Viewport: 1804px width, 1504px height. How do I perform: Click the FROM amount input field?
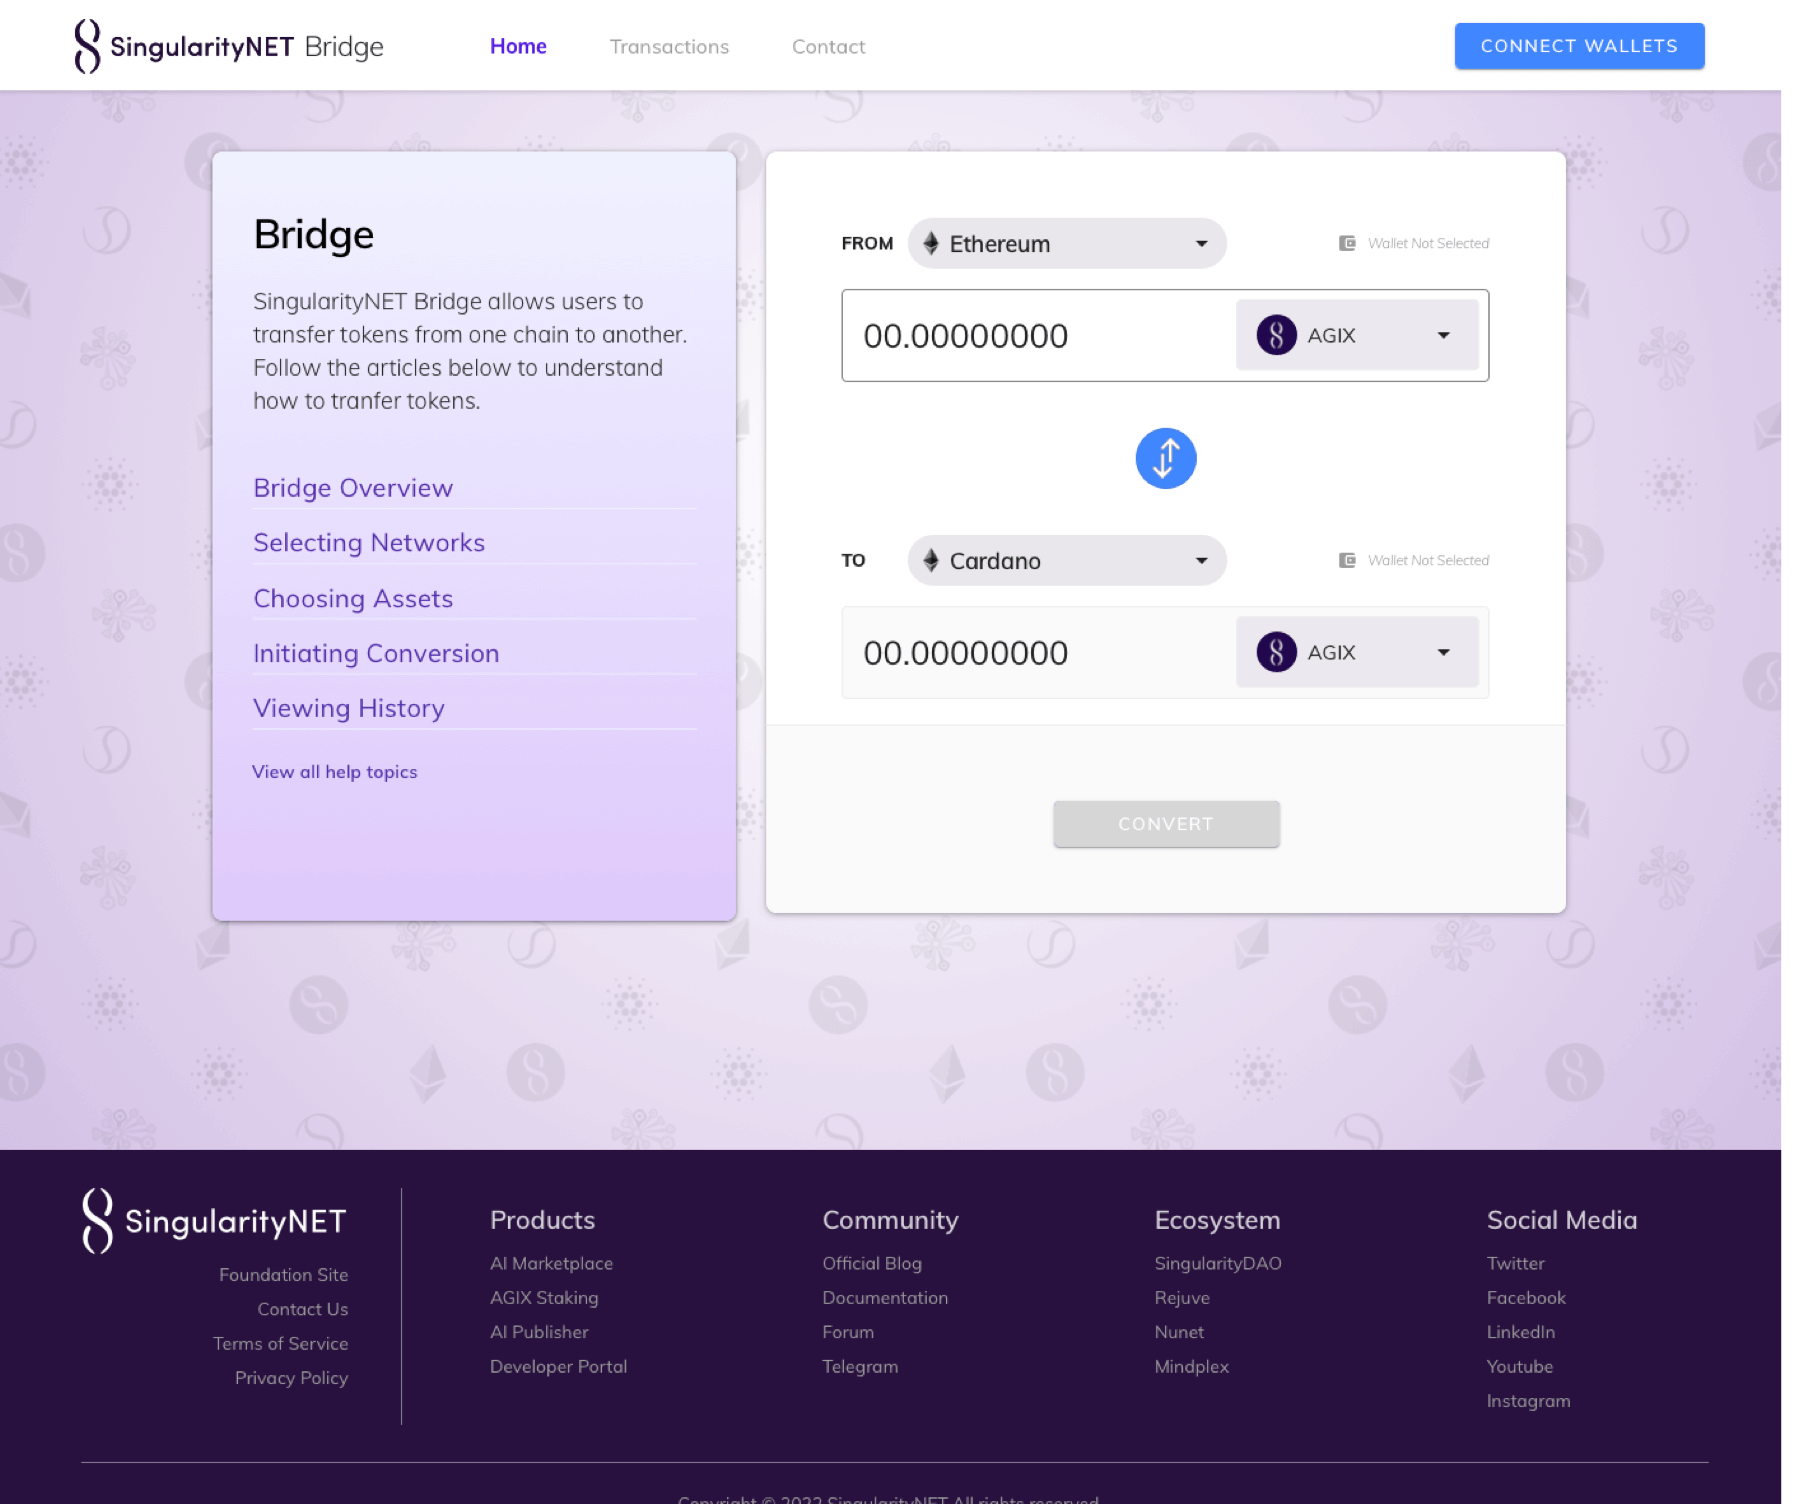(1038, 335)
